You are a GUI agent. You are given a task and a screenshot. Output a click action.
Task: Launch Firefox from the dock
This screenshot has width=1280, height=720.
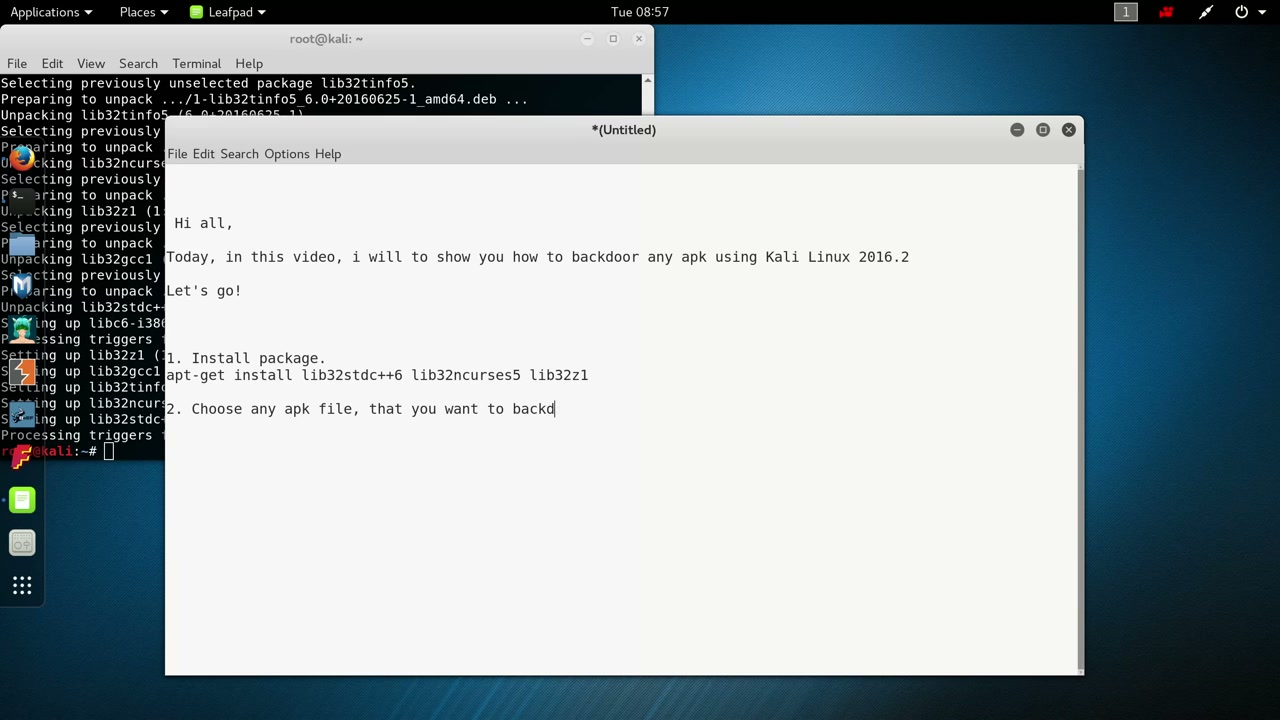tap(22, 158)
